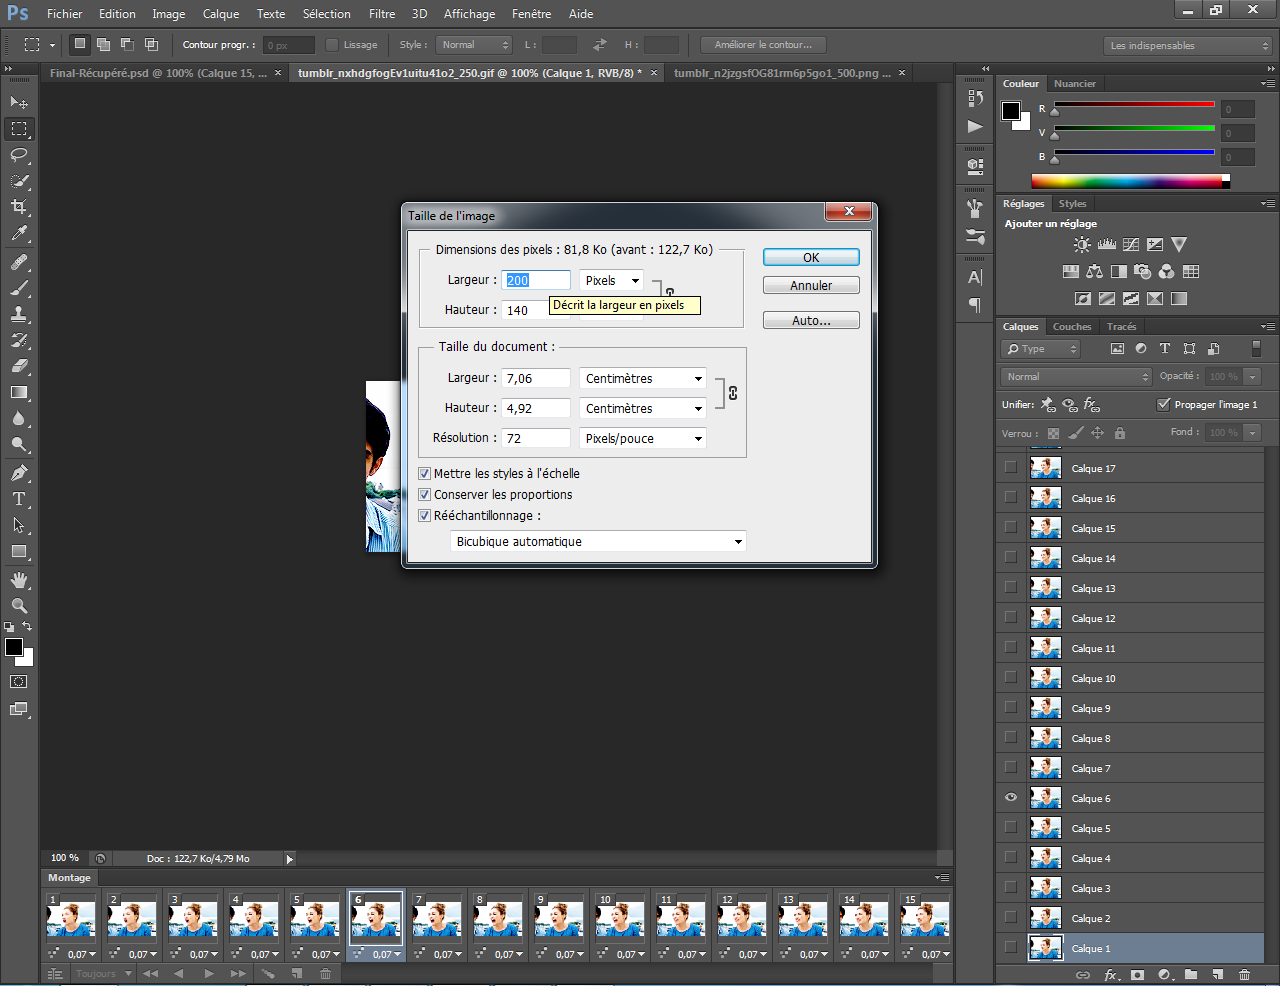The width and height of the screenshot is (1280, 986).
Task: Select animation frame 10 thumbnail
Action: pos(619,918)
